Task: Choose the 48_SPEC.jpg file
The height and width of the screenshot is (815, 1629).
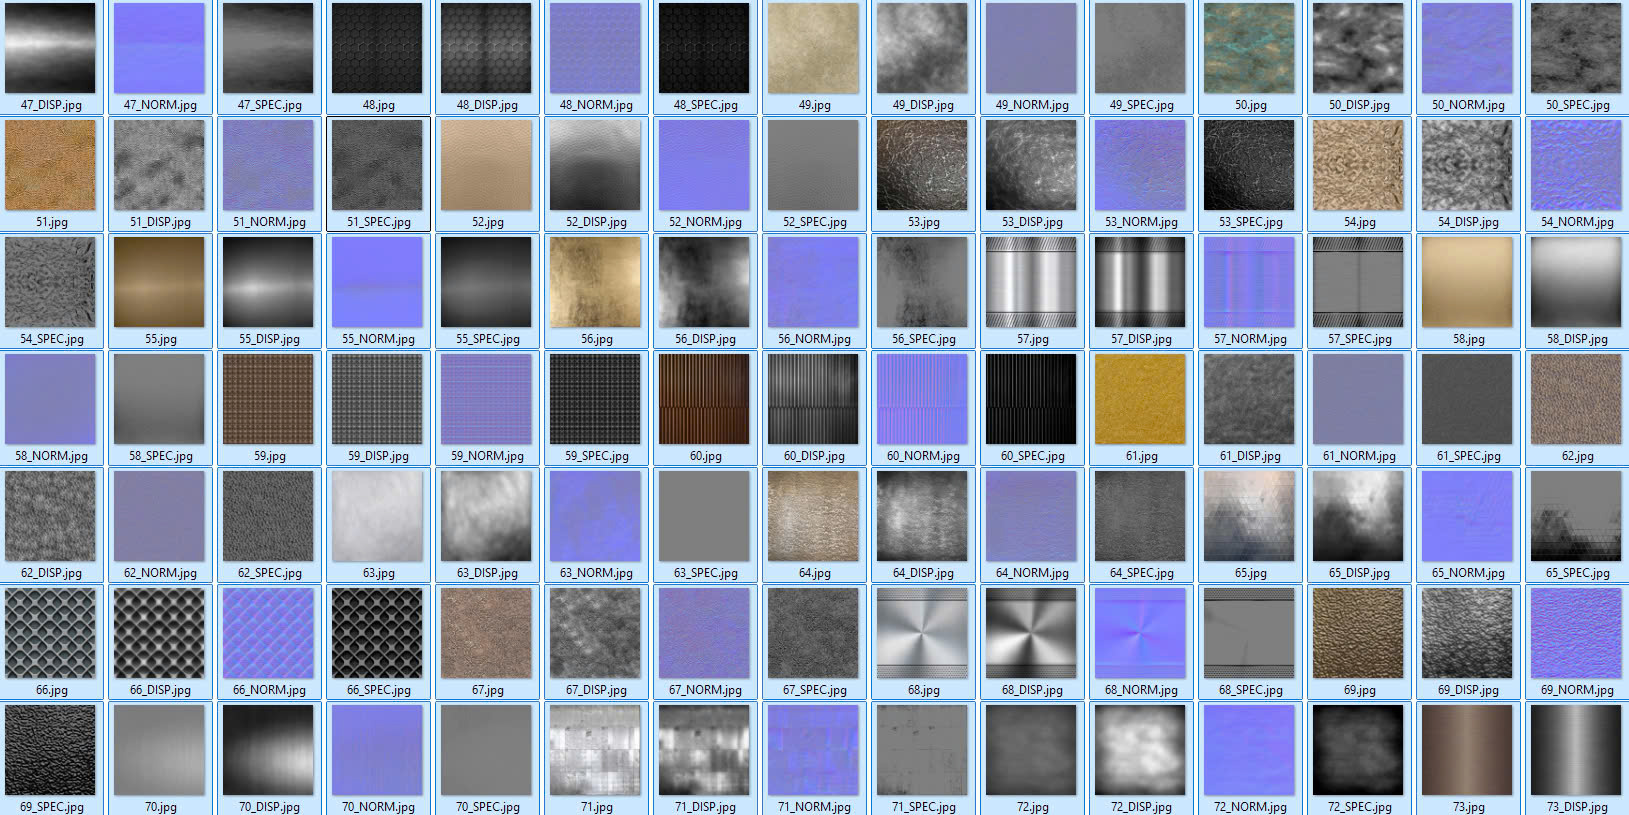Action: coord(704,48)
